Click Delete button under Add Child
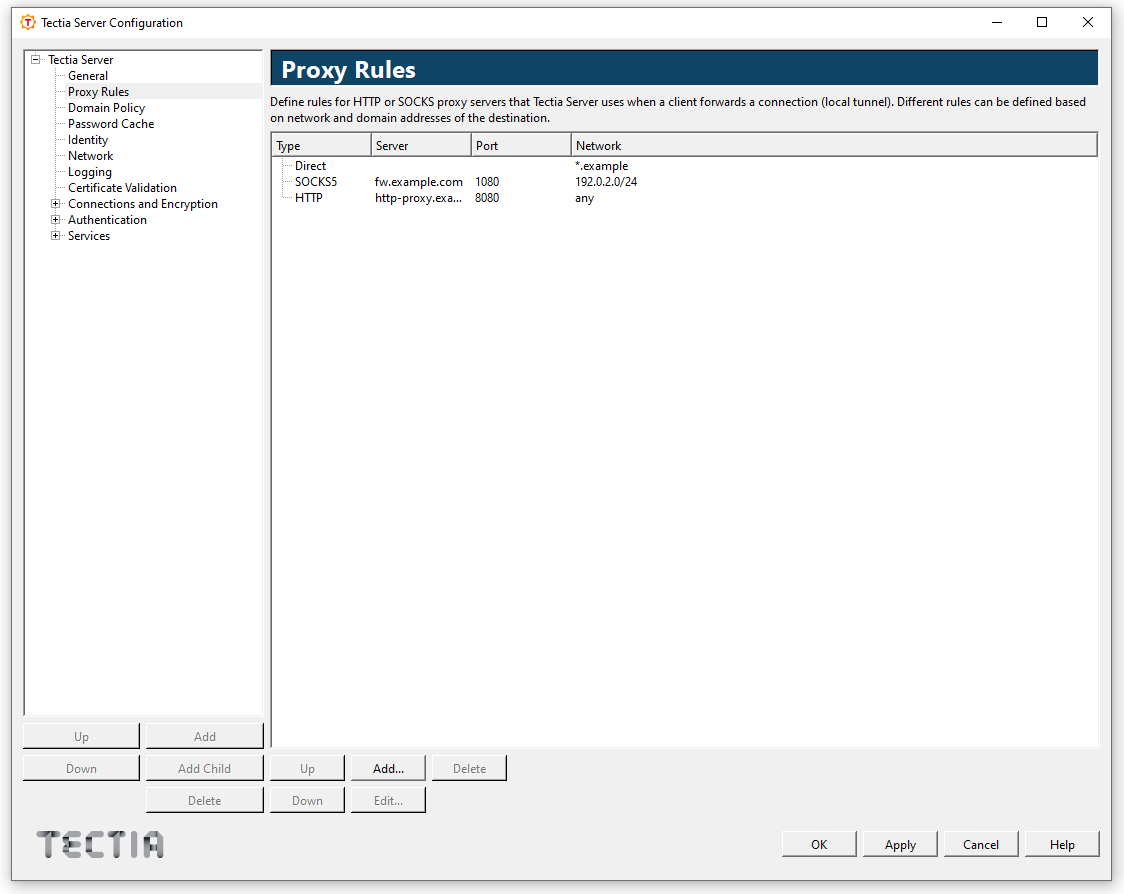Screen dimensions: 1124x894 point(204,801)
